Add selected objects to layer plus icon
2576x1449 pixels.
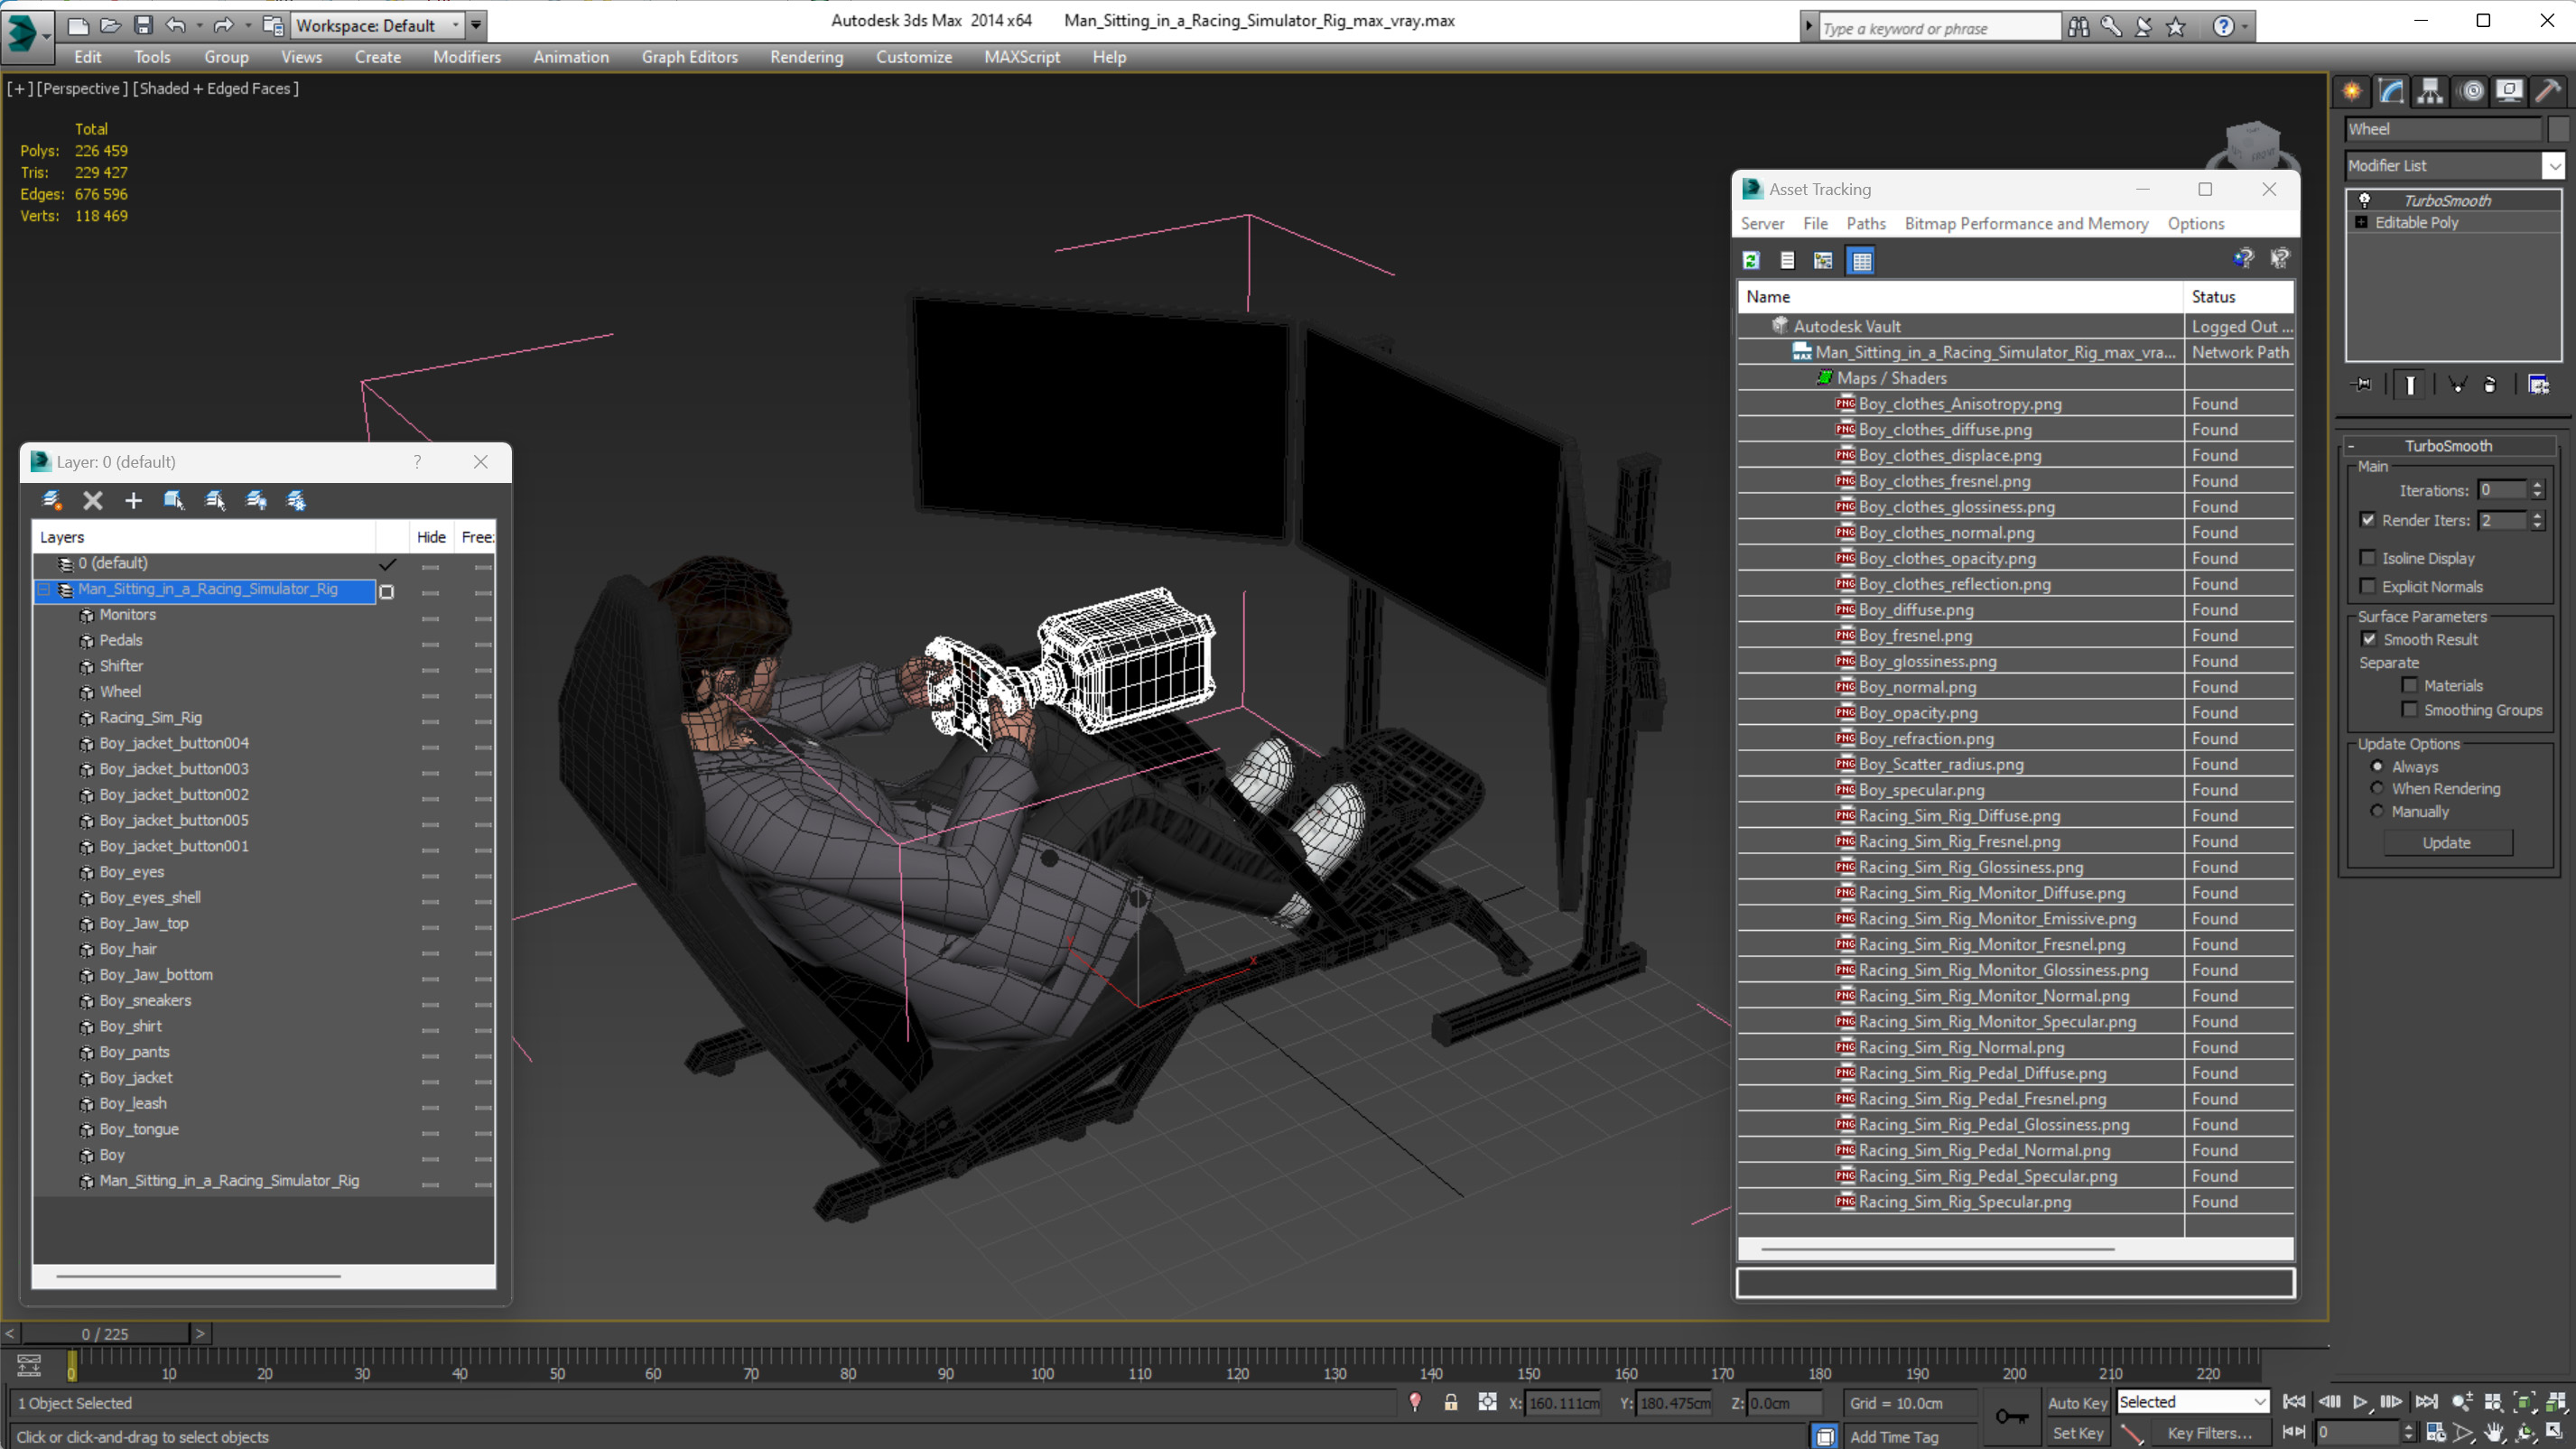133,500
